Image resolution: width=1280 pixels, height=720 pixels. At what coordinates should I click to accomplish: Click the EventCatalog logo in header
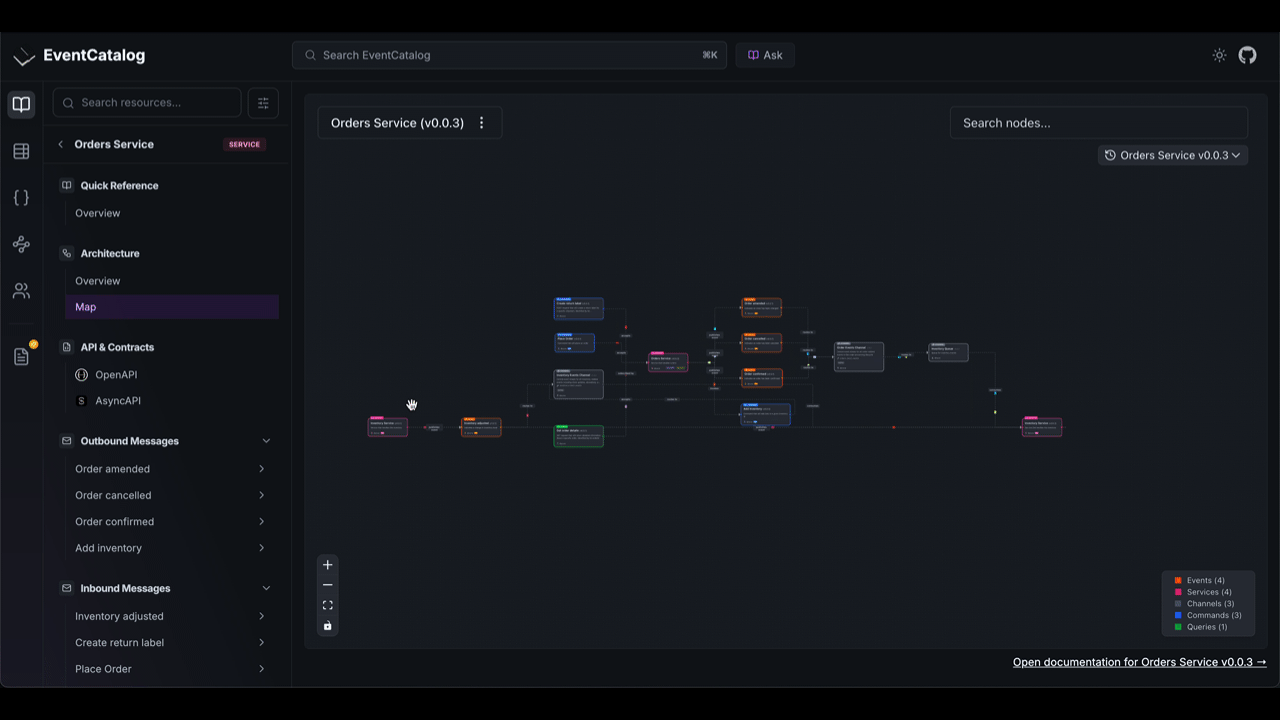[79, 56]
